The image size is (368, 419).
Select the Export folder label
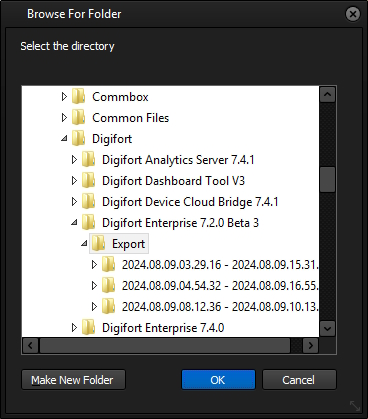pyautogui.click(x=128, y=244)
